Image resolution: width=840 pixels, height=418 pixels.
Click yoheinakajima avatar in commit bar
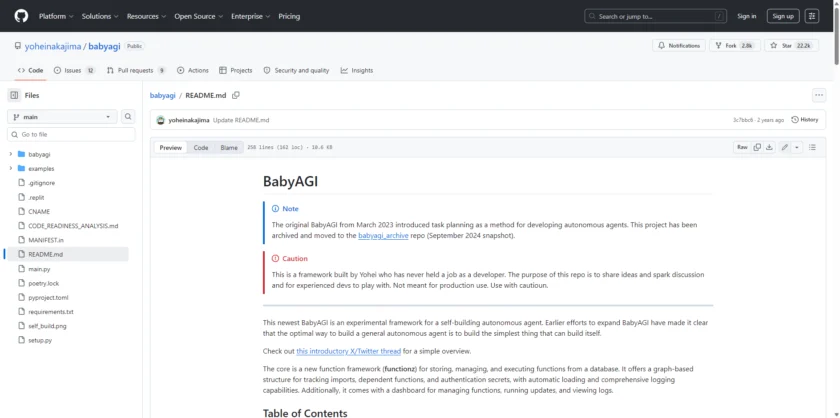(x=160, y=120)
